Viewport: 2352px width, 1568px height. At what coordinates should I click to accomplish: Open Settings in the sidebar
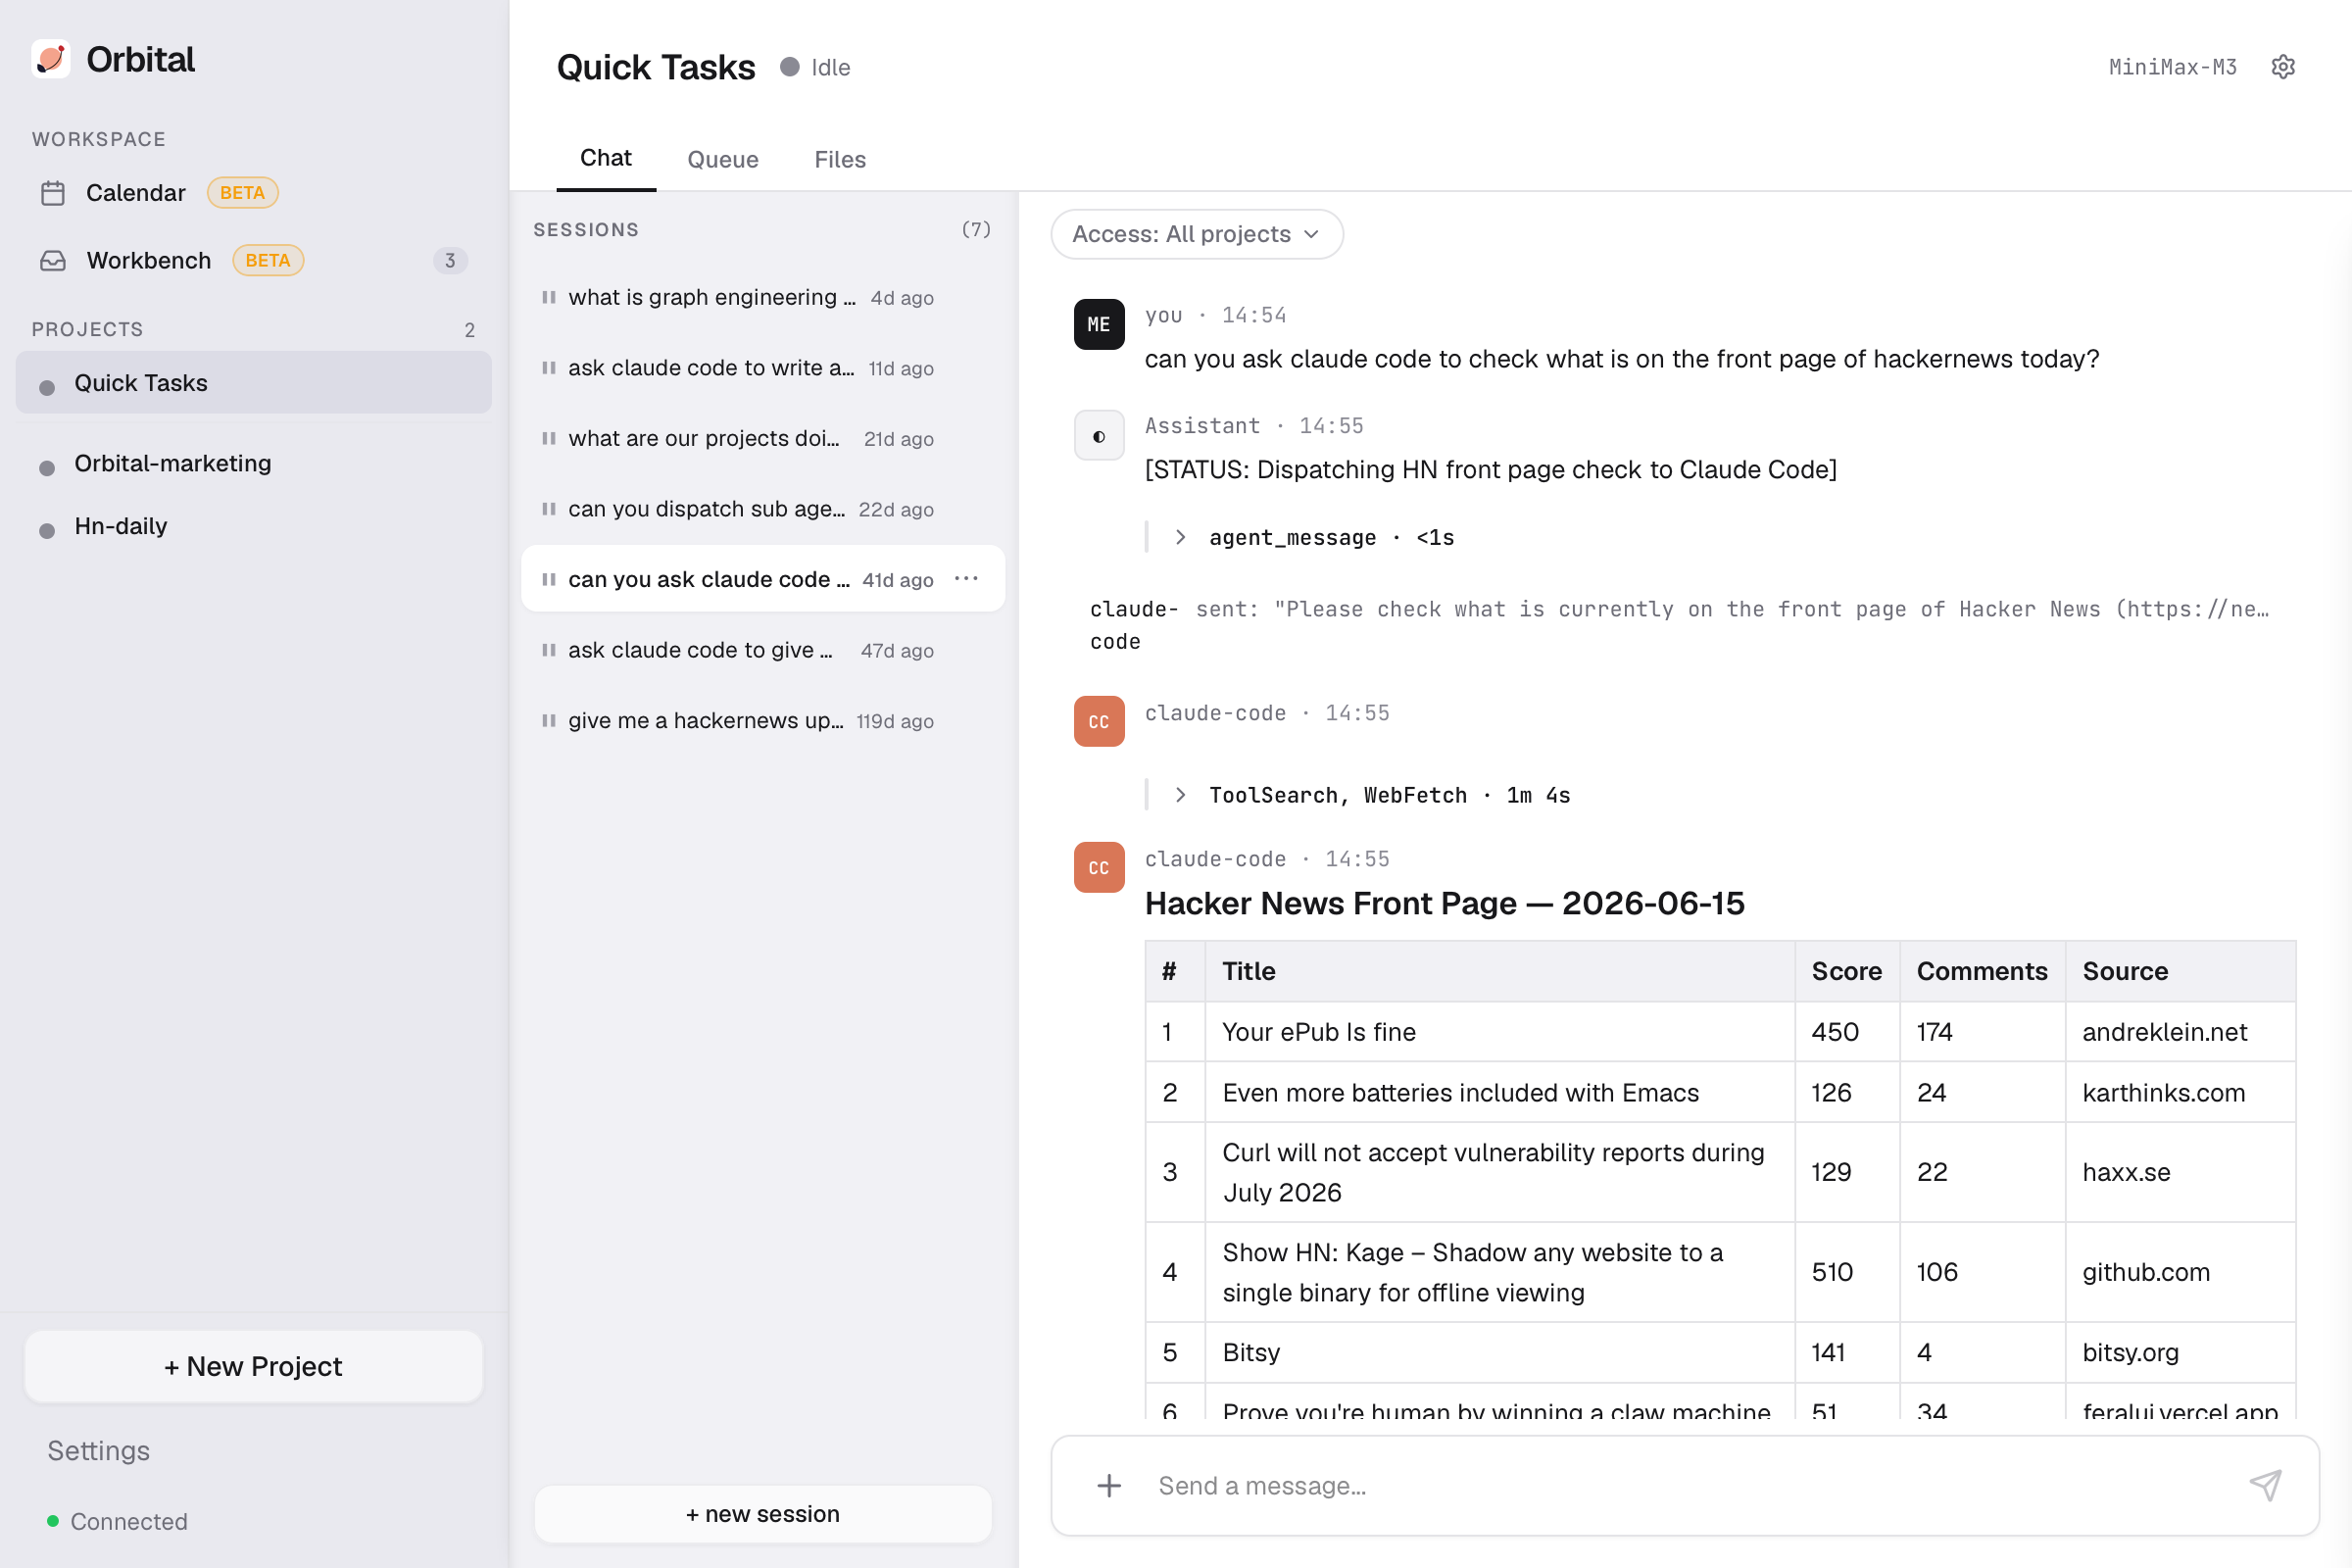point(99,1450)
